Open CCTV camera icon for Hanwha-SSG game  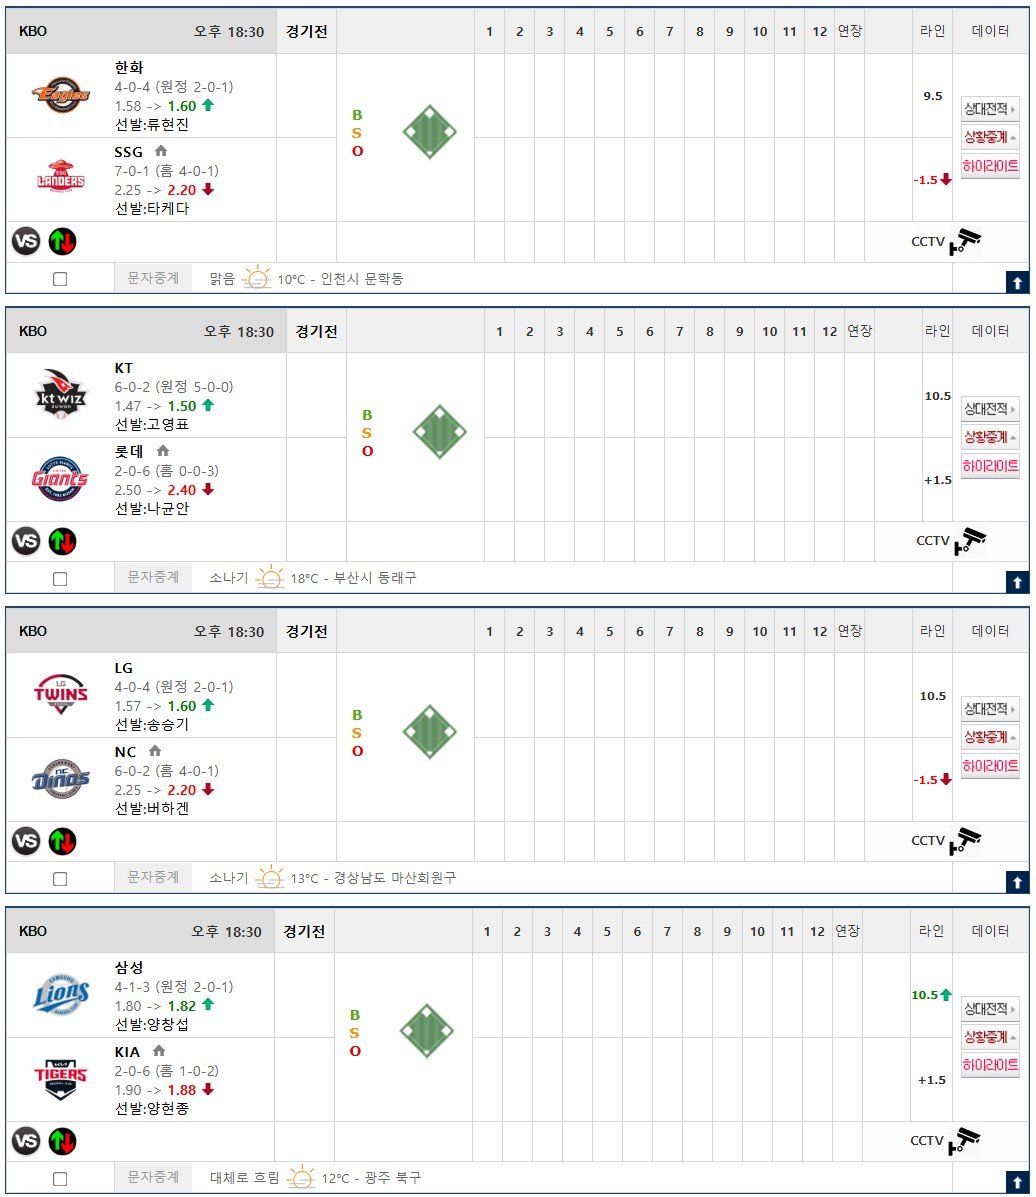pyautogui.click(x=965, y=241)
